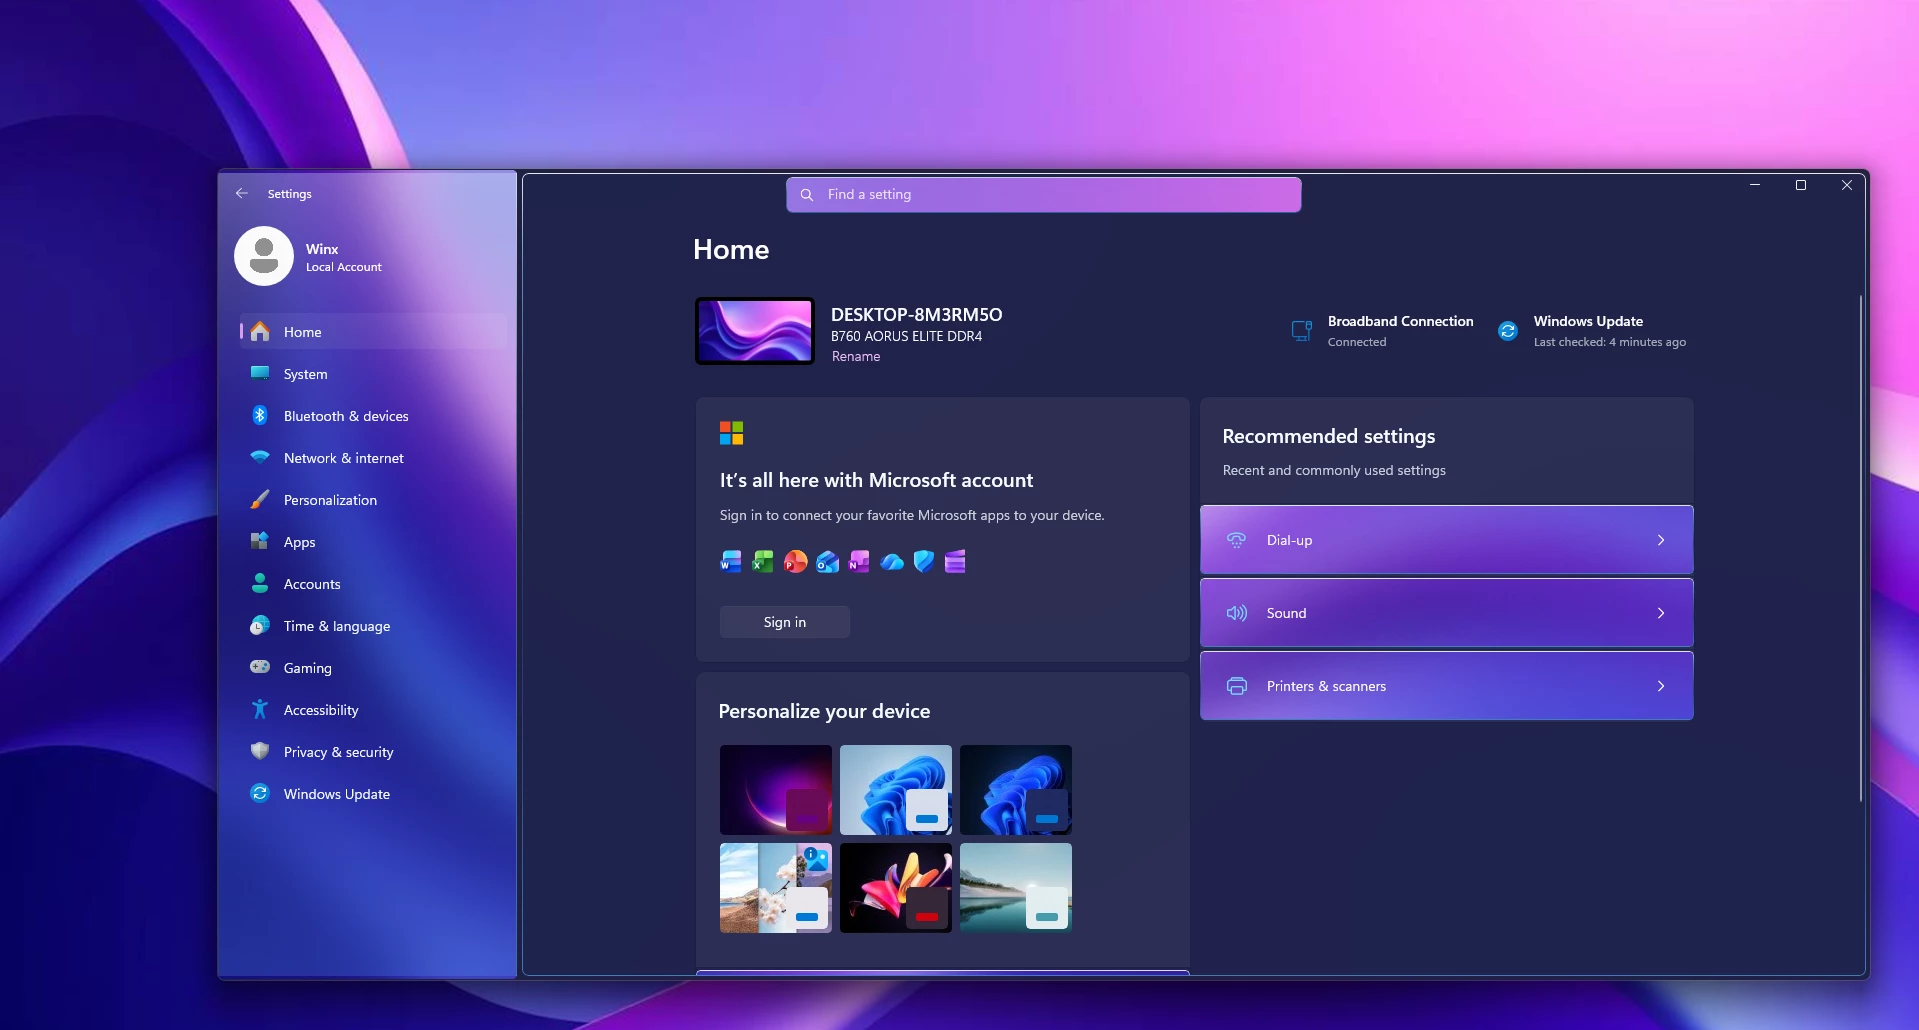Select the spotlight landscape collage theme
The height and width of the screenshot is (1030, 1919).
776,888
